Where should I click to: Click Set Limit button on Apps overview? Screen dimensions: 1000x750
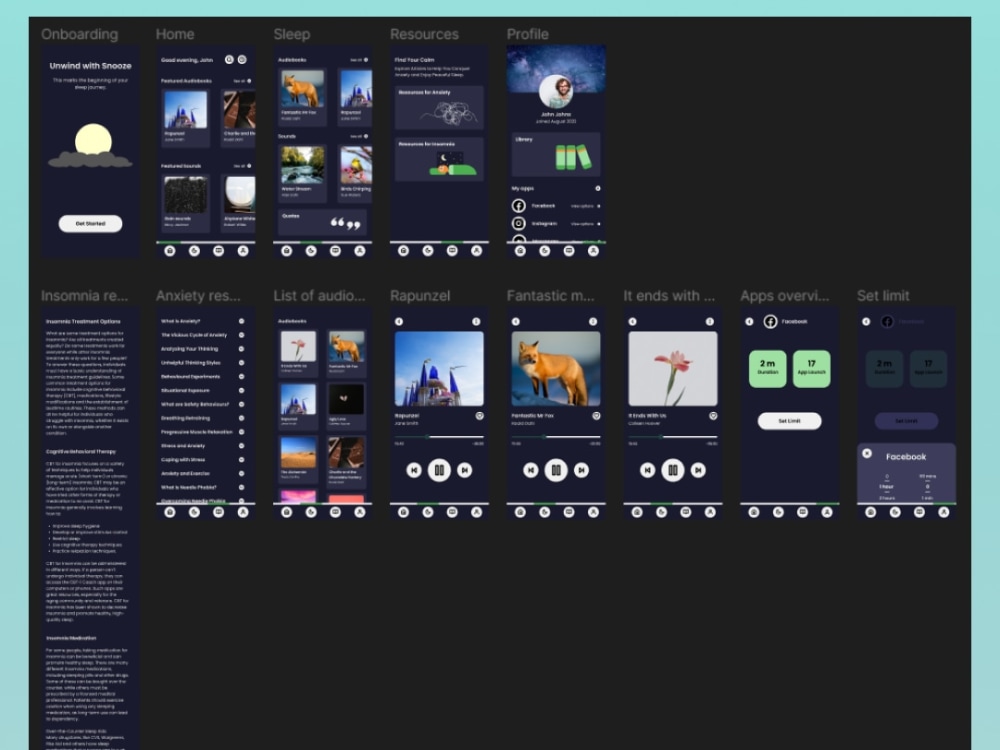tap(789, 421)
